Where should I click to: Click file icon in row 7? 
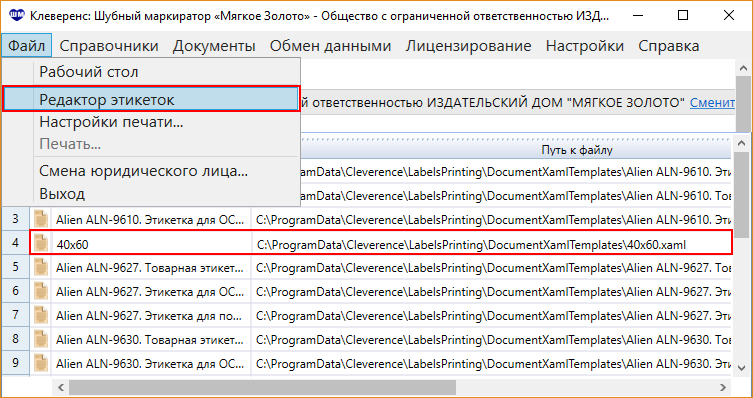(41, 315)
